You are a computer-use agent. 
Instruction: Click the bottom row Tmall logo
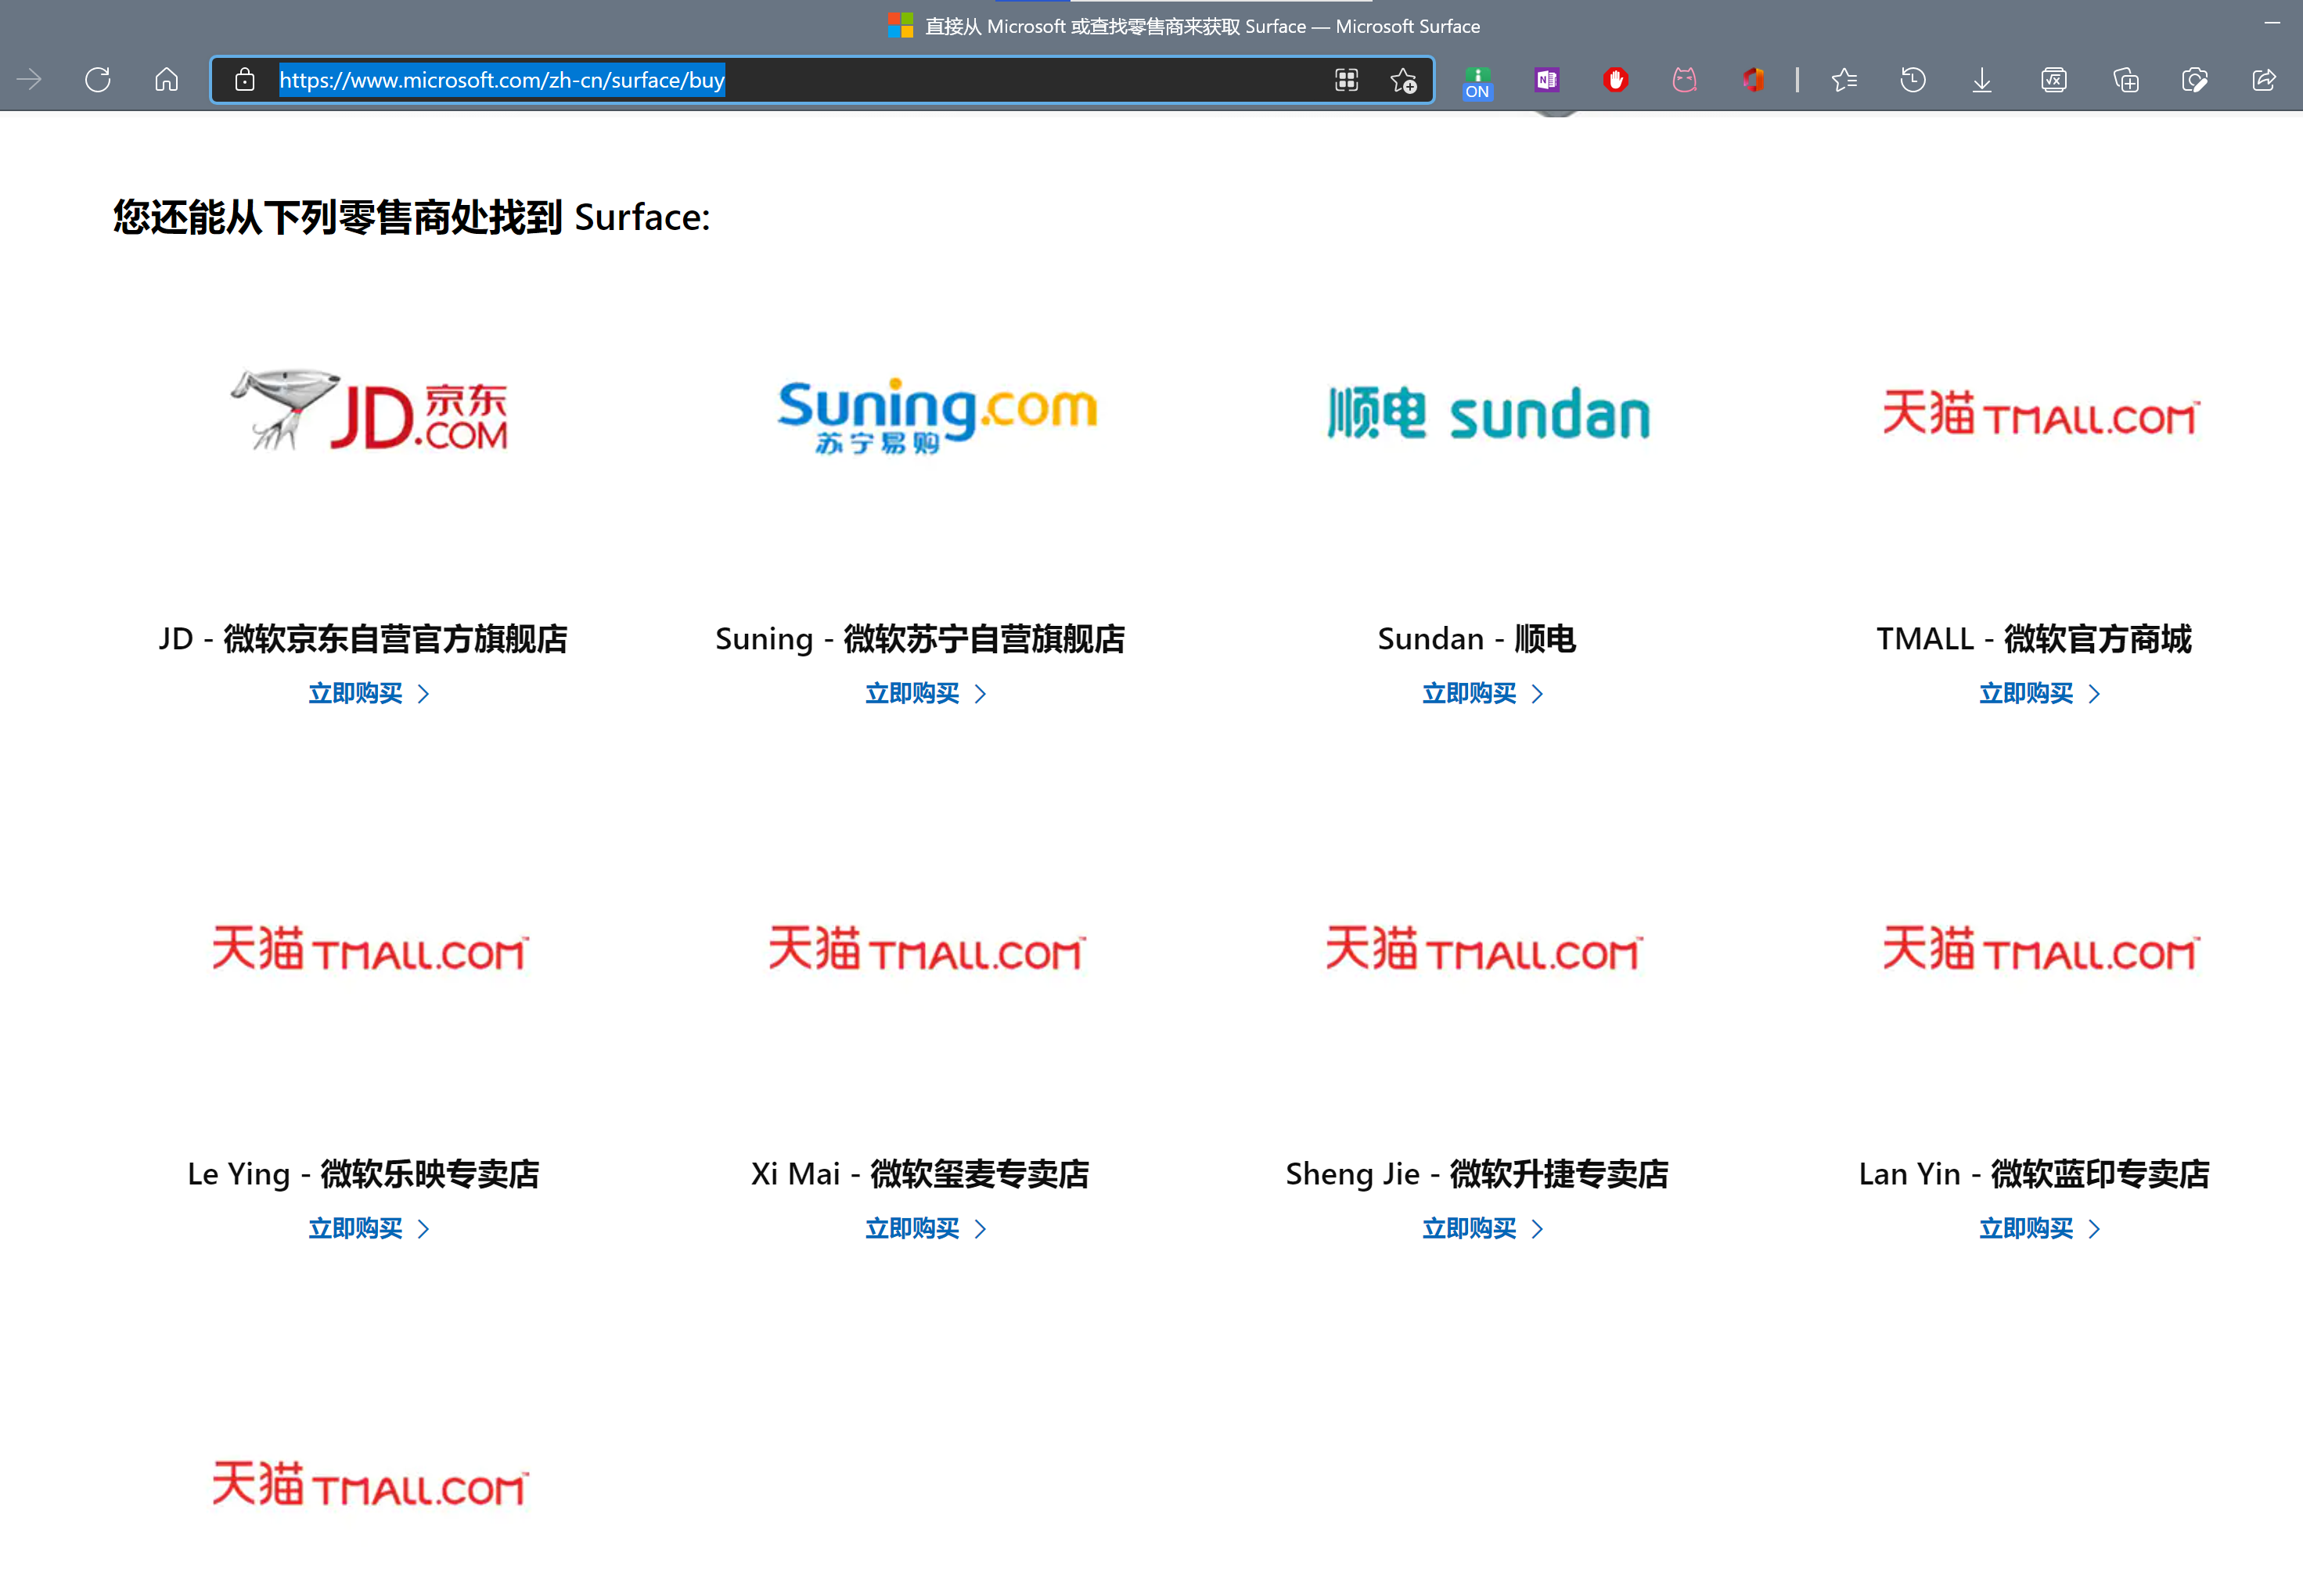(370, 1483)
